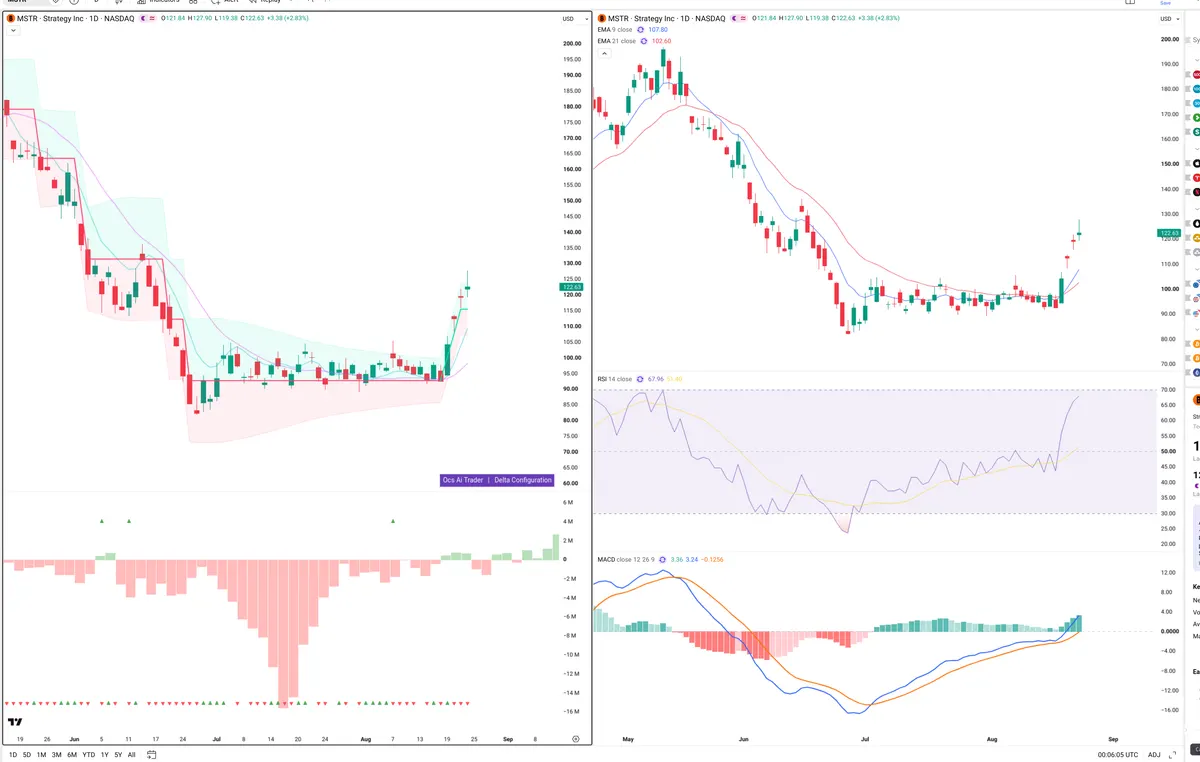Select the 5Y date range
Image resolution: width=1200 pixels, height=762 pixels.
pos(118,754)
